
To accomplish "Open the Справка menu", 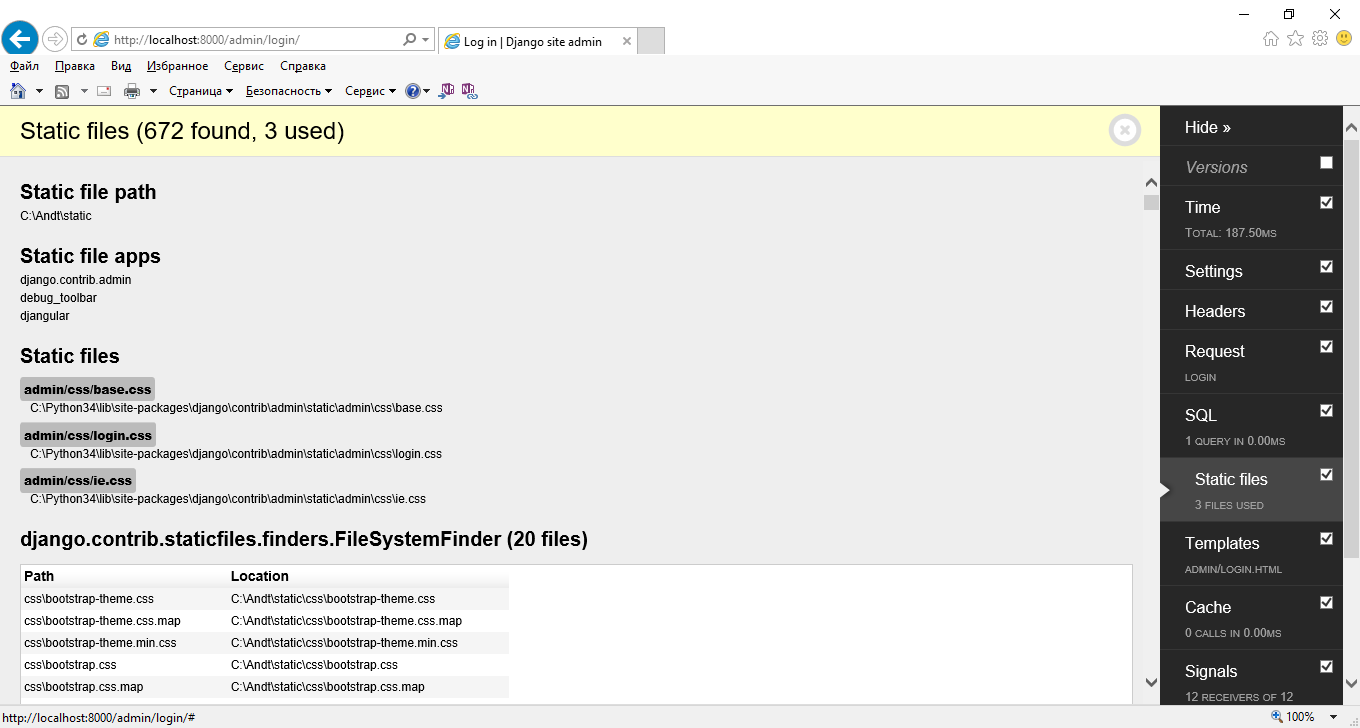I will [303, 66].
